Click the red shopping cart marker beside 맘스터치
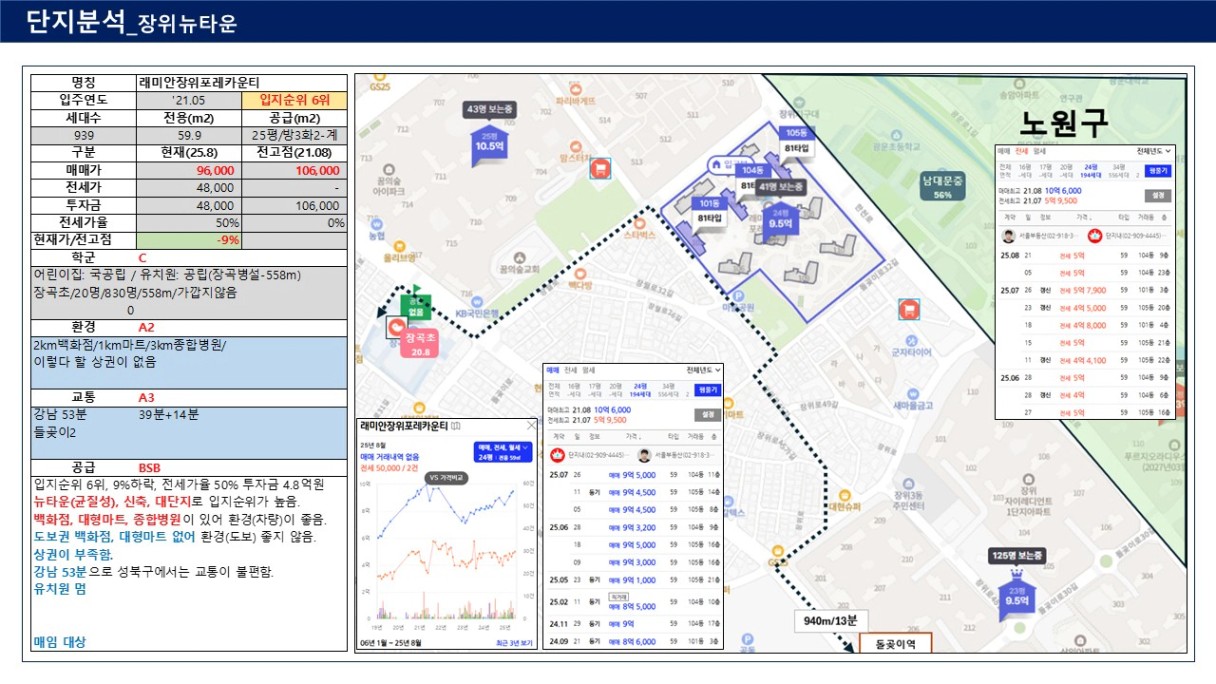Image resolution: width=1216 pixels, height=684 pixels. click(x=600, y=168)
